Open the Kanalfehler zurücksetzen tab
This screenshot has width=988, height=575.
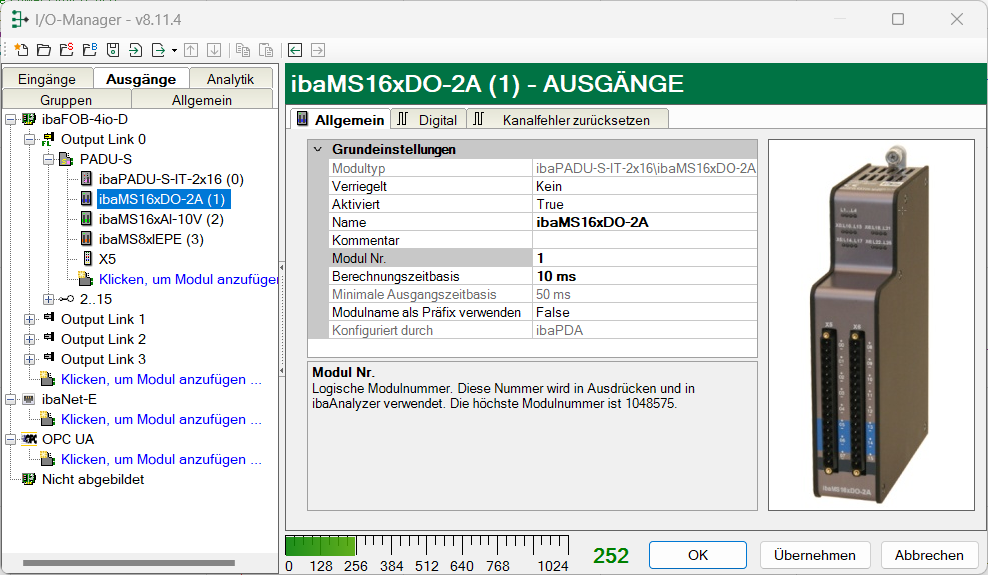(566, 119)
